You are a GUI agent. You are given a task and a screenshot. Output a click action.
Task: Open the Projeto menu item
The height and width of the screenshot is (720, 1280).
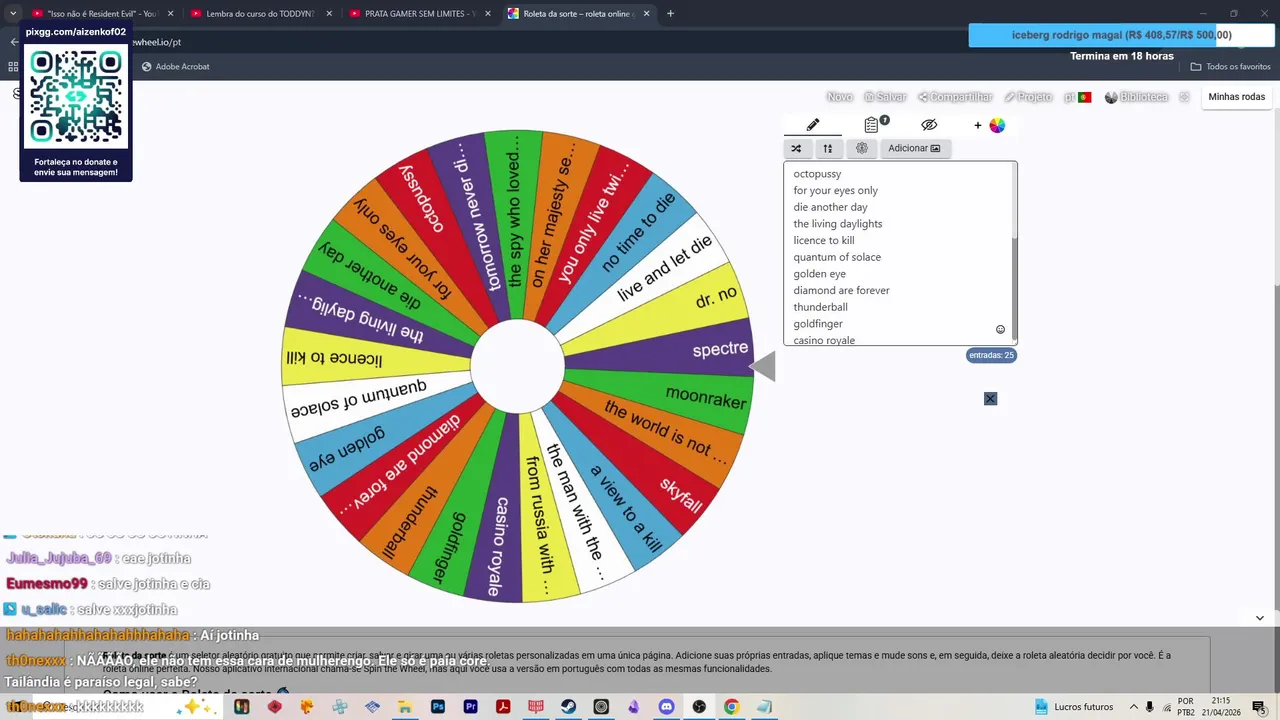tap(1028, 97)
